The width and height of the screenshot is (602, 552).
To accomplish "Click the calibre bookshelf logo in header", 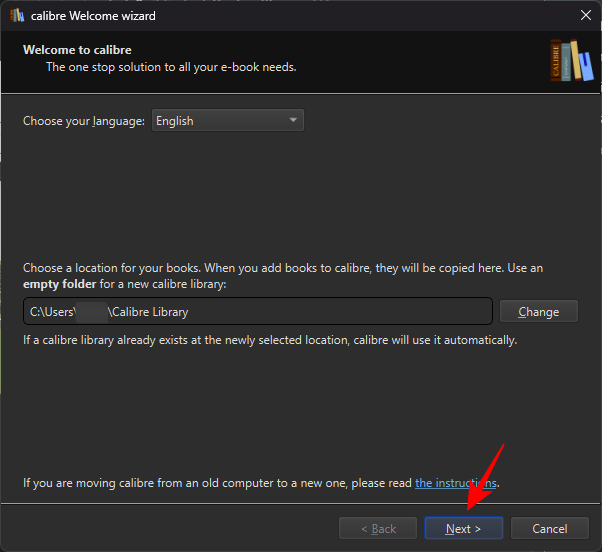I will [568, 60].
